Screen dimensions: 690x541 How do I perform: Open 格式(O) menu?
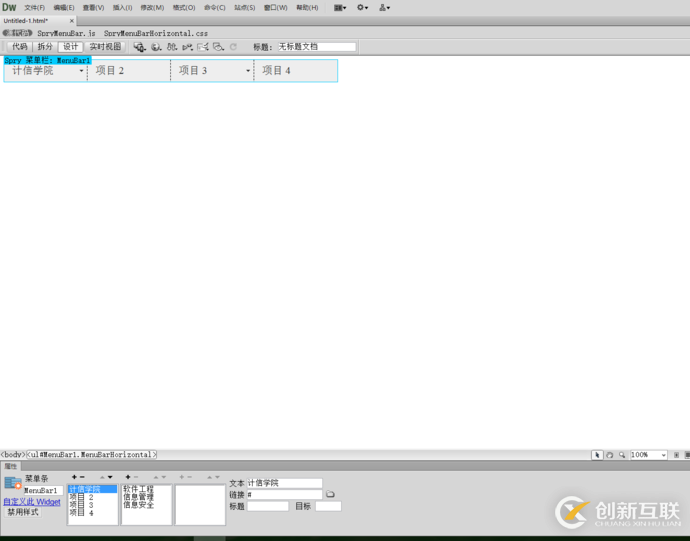pyautogui.click(x=184, y=7)
